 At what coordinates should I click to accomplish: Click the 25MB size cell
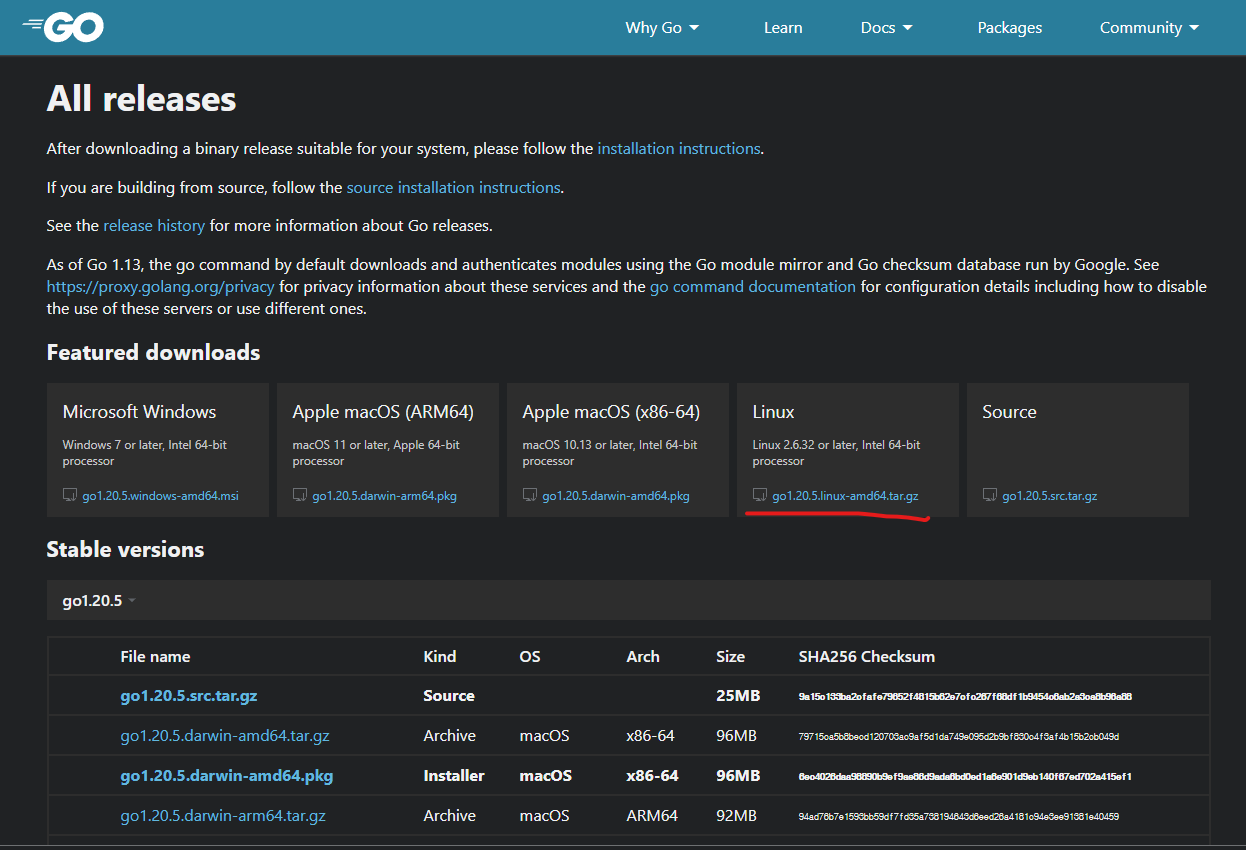738,696
